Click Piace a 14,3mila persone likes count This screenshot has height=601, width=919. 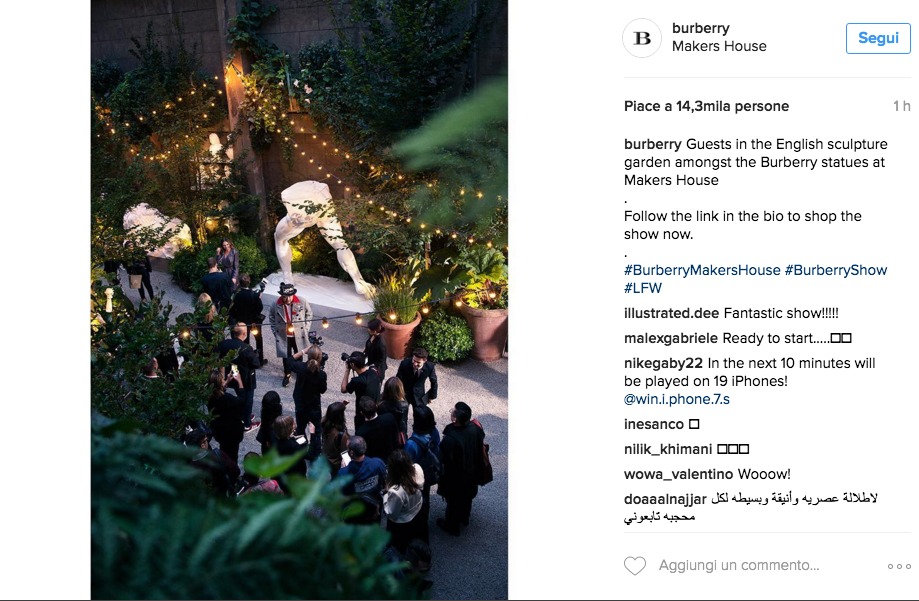pyautogui.click(x=706, y=107)
